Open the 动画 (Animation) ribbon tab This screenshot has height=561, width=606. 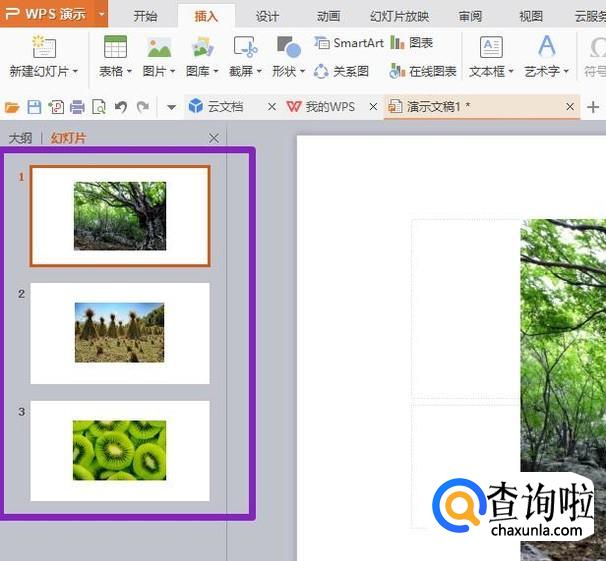click(x=328, y=16)
